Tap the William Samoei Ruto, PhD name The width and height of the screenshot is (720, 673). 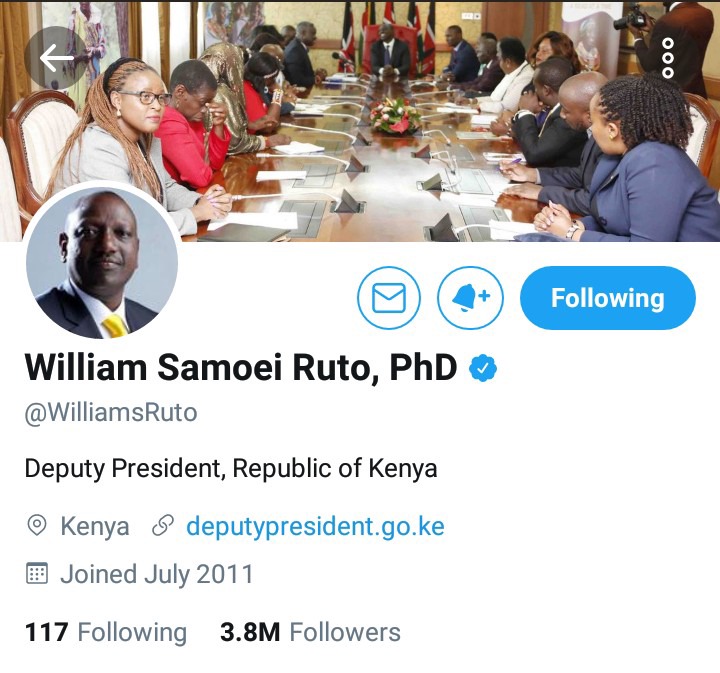pyautogui.click(x=241, y=368)
